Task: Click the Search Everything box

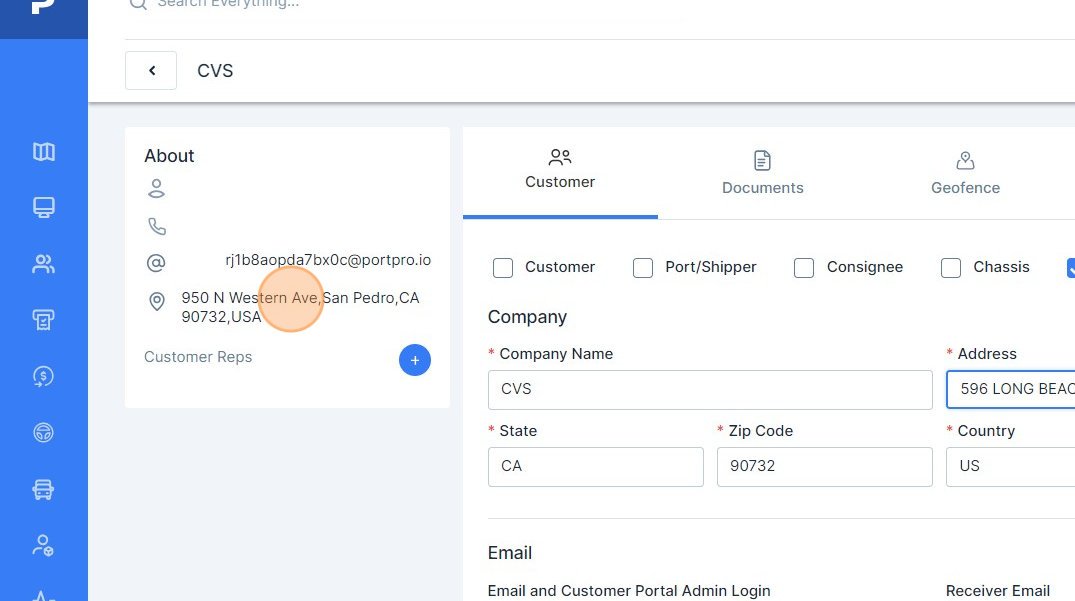Action: pos(228,4)
